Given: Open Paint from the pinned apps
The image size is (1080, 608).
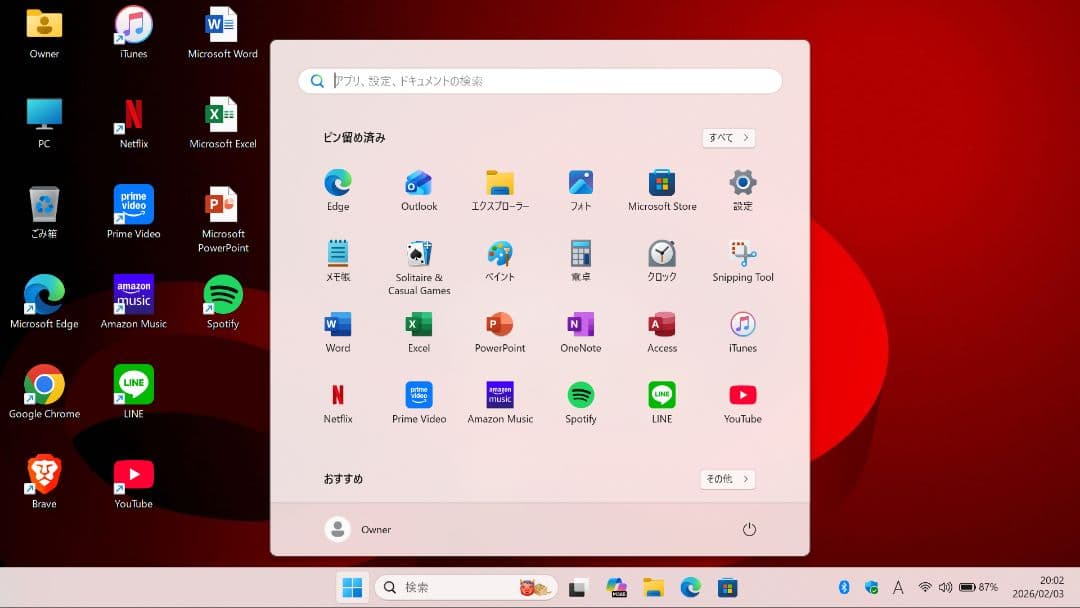Looking at the screenshot, I should point(499,260).
